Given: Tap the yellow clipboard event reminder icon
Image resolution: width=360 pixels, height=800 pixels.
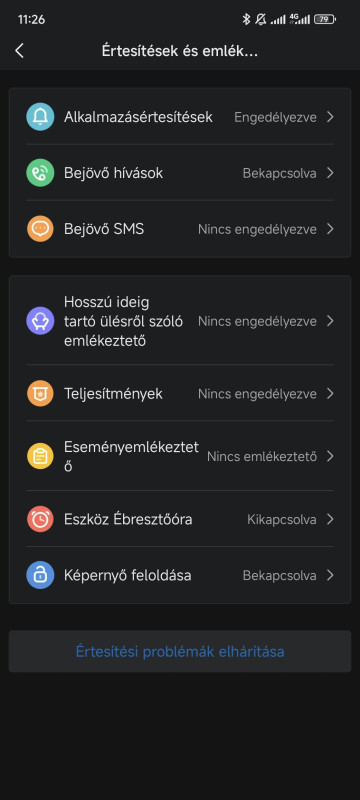Looking at the screenshot, I should (x=40, y=456).
